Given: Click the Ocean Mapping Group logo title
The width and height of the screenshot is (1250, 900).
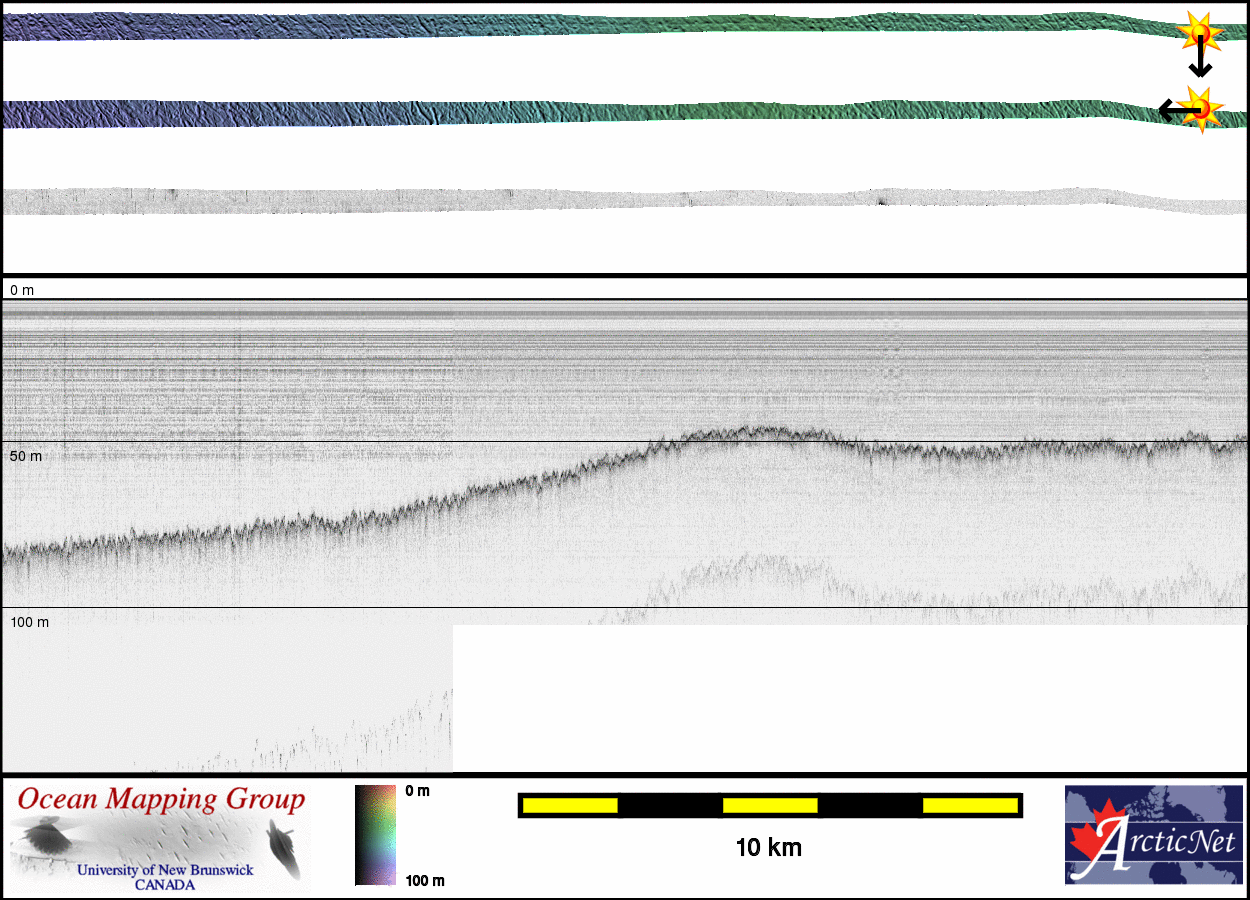Looking at the screenshot, I should click(161, 800).
